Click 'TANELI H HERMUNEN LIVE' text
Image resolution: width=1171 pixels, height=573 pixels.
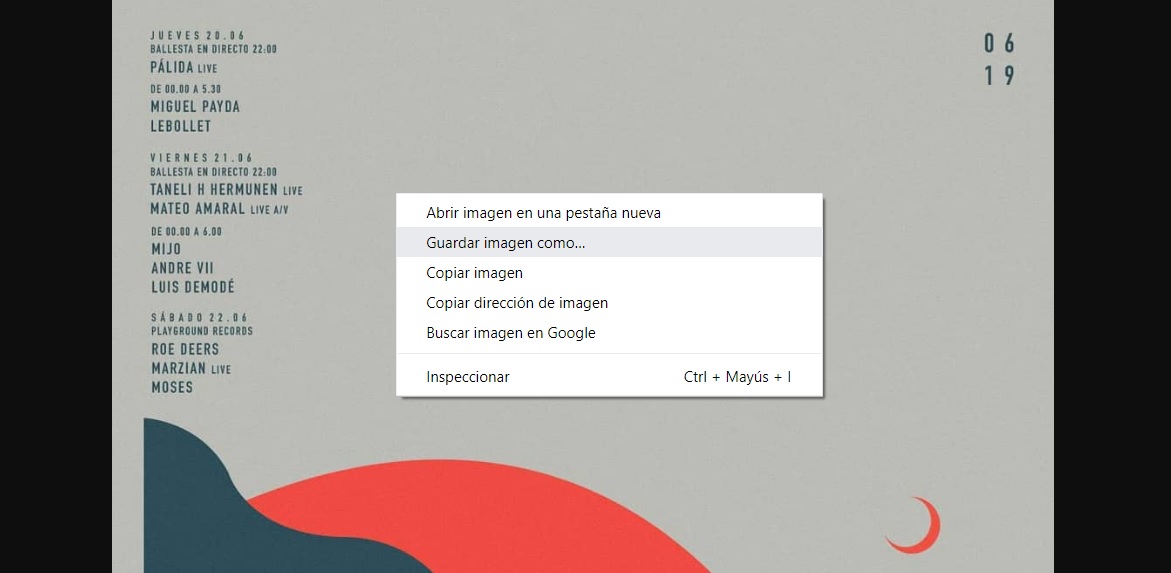click(226, 190)
